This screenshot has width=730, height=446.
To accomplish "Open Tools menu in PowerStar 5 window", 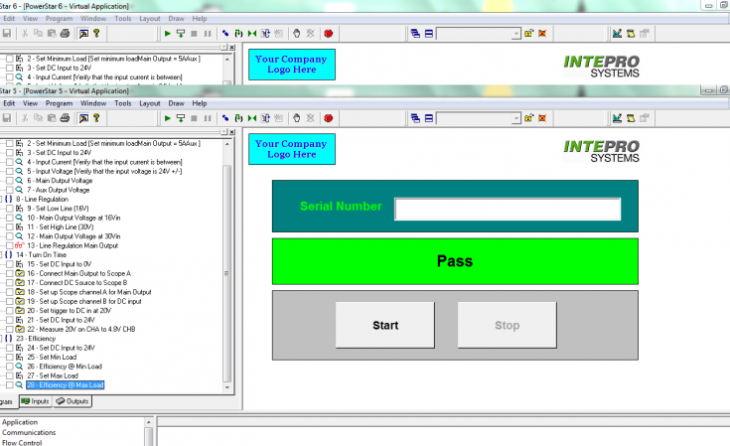I will click(x=123, y=103).
